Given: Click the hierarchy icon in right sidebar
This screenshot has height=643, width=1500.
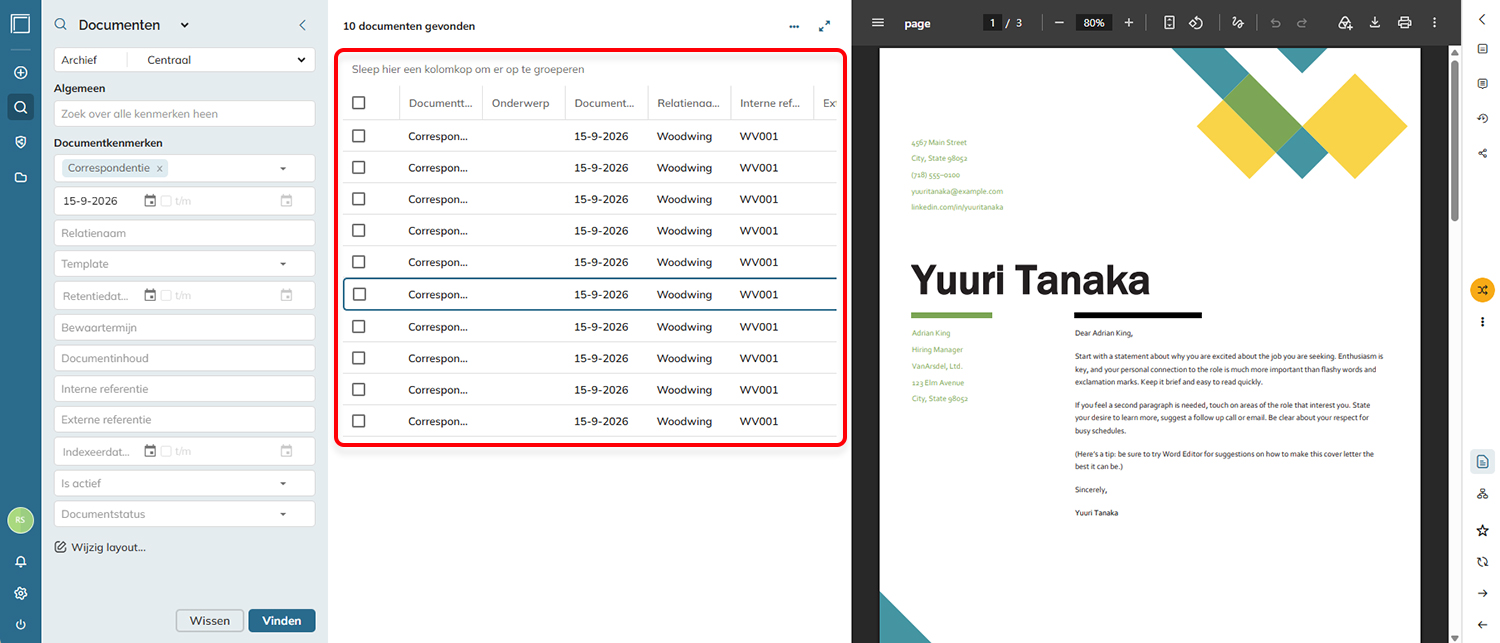Looking at the screenshot, I should tap(1483, 494).
